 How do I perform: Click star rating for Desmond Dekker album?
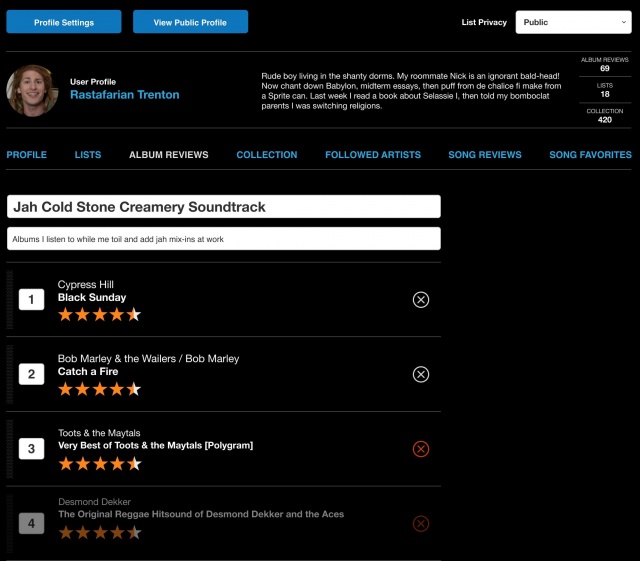[100, 532]
